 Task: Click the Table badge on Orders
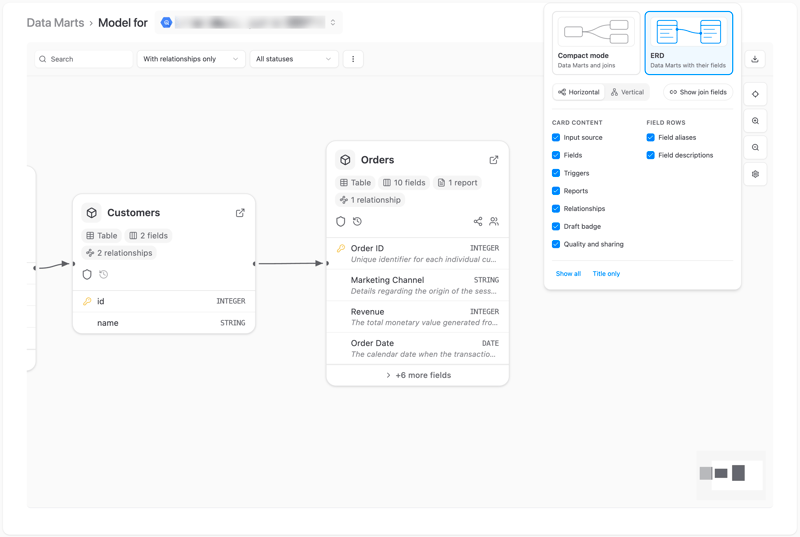click(x=355, y=183)
